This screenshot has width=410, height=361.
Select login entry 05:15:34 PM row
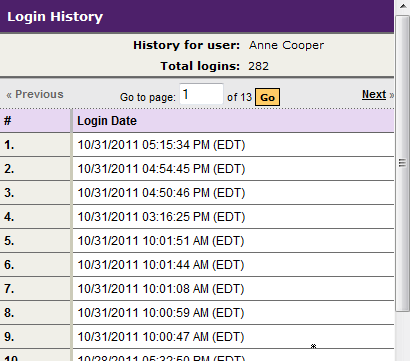(x=197, y=145)
